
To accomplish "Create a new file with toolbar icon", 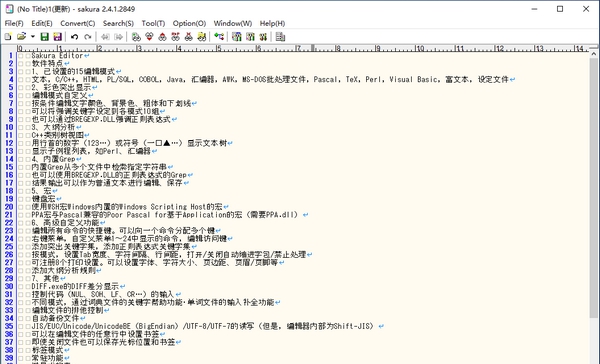I will [x=8, y=37].
